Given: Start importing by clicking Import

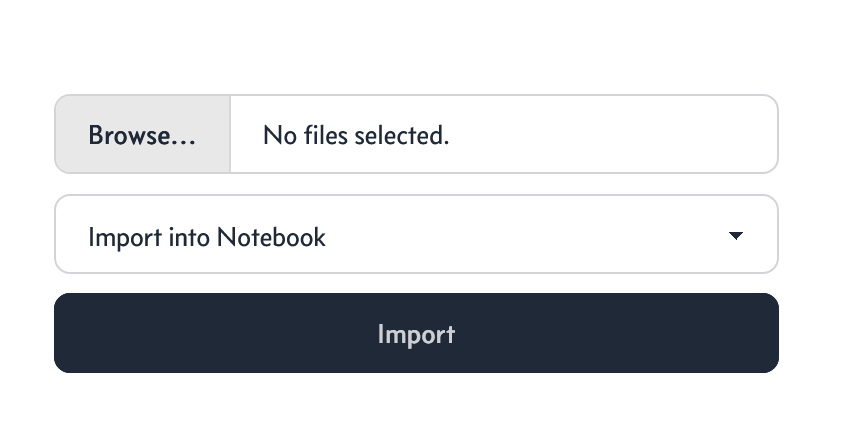Looking at the screenshot, I should 416,333.
